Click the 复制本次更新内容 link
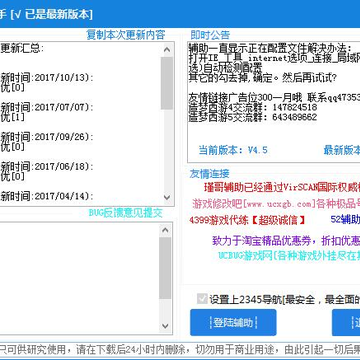Screen dimensions: 360x360 point(126,35)
